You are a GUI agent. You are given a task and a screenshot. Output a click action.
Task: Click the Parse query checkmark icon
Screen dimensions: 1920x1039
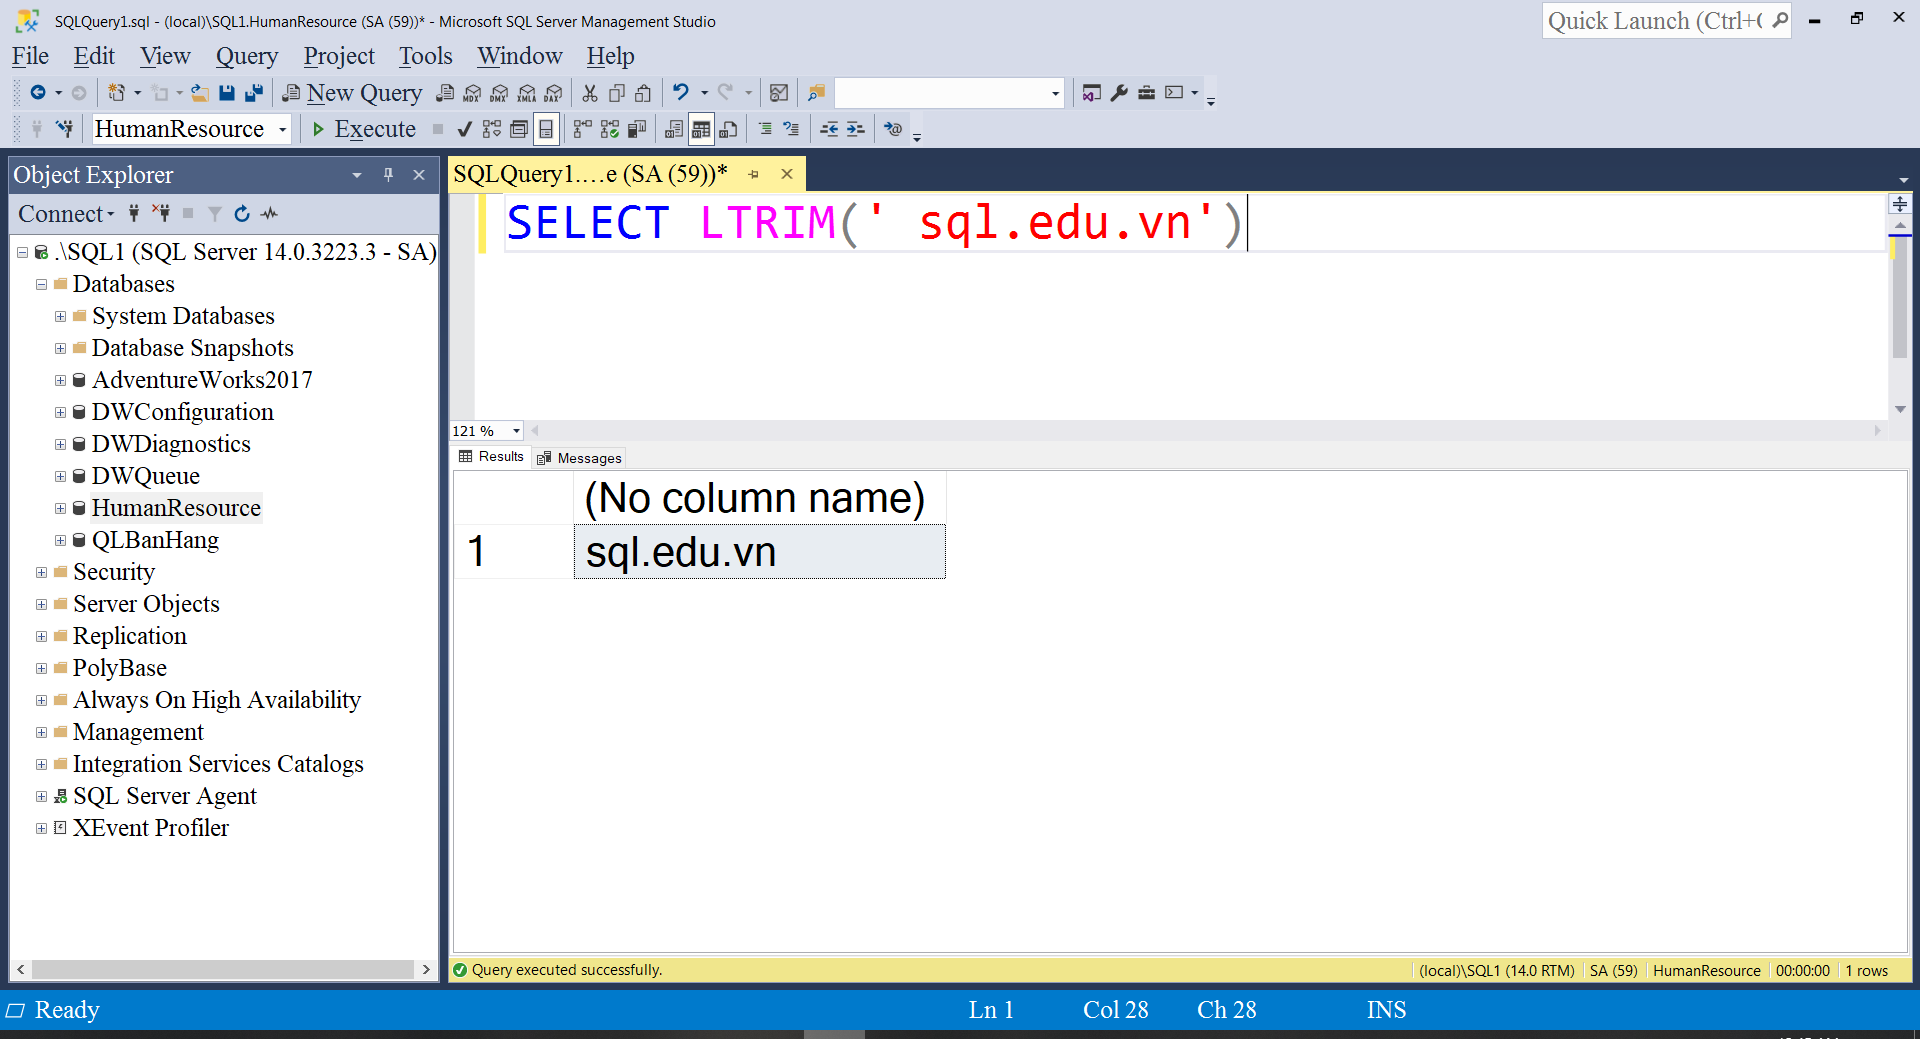point(464,129)
